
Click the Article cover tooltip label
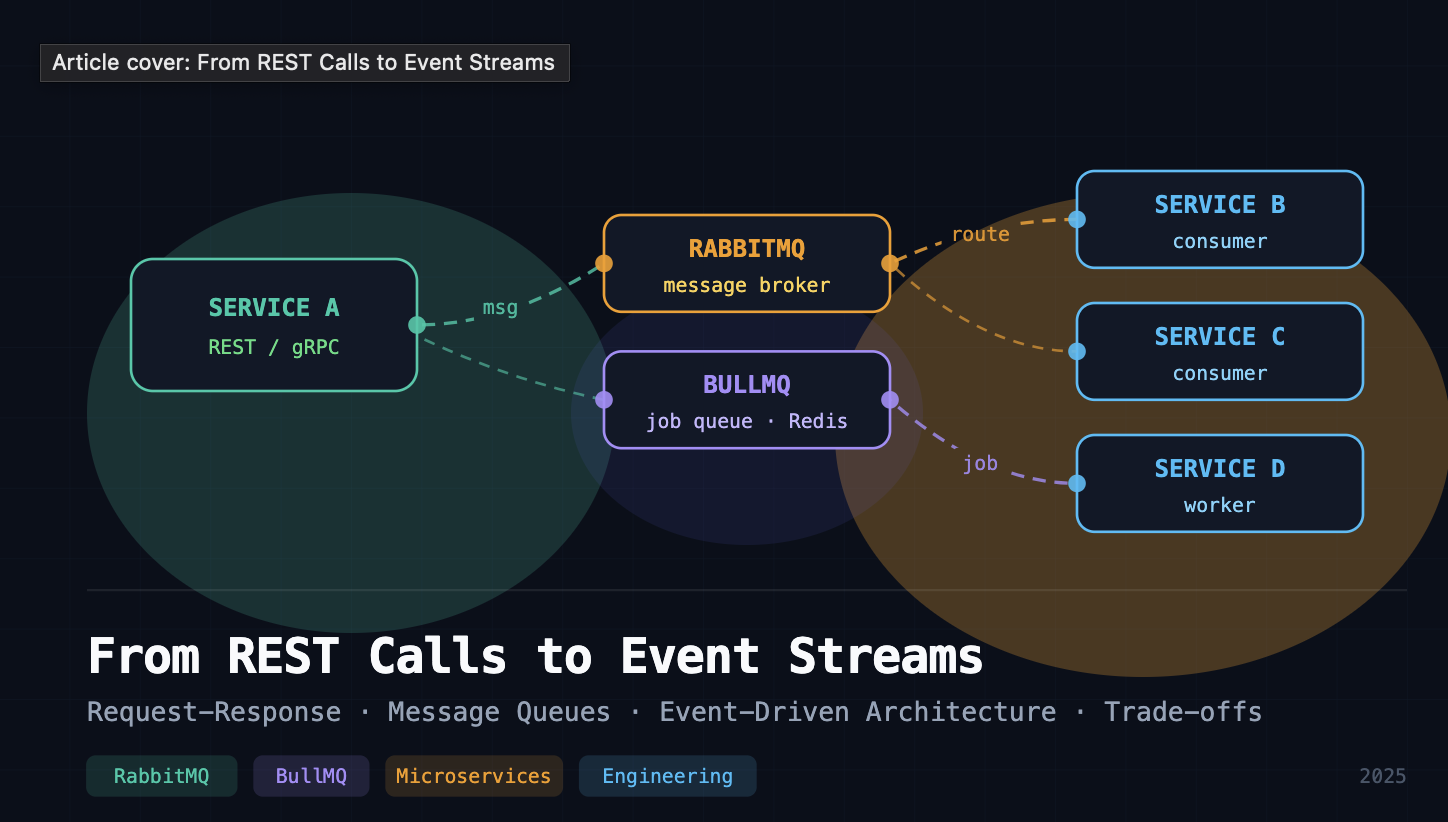pyautogui.click(x=304, y=63)
